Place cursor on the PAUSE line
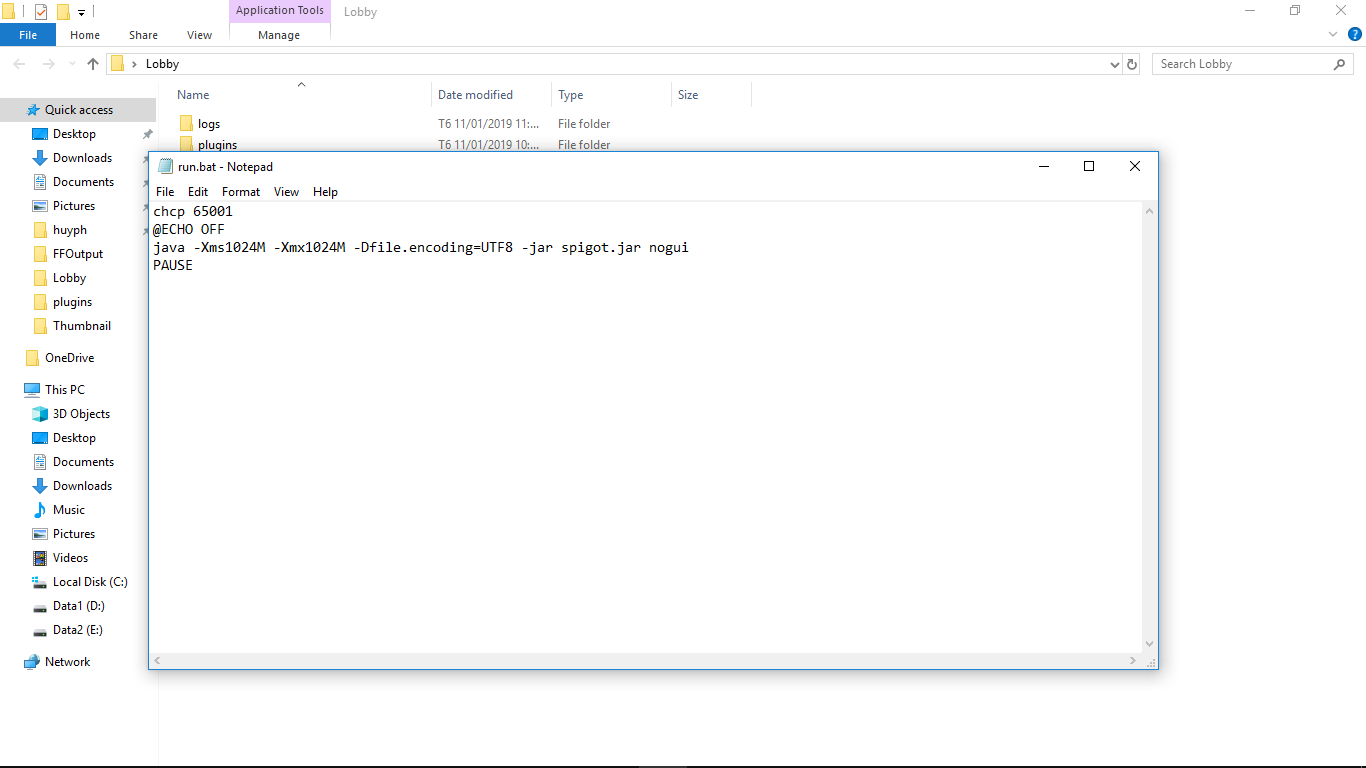The image size is (1366, 768). coord(173,266)
